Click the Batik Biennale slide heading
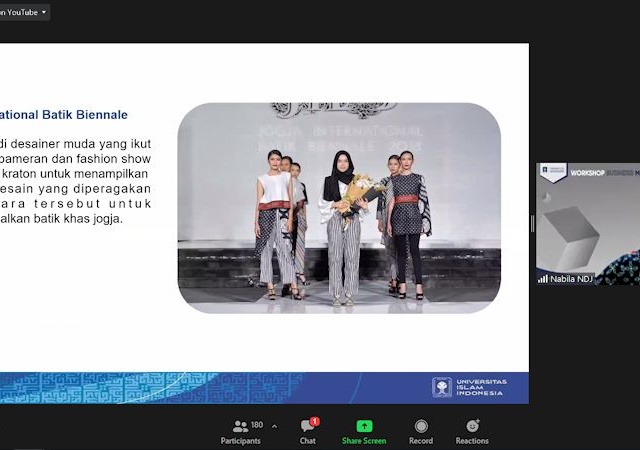This screenshot has height=450, width=640. pyautogui.click(x=64, y=115)
